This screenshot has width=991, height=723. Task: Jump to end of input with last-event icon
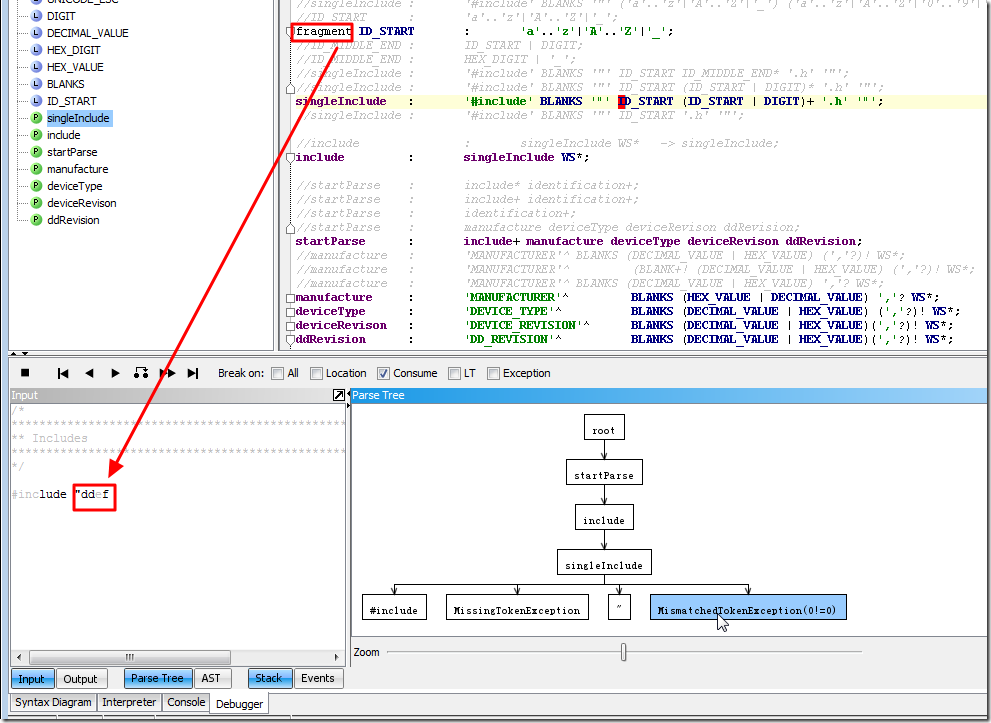tap(192, 372)
